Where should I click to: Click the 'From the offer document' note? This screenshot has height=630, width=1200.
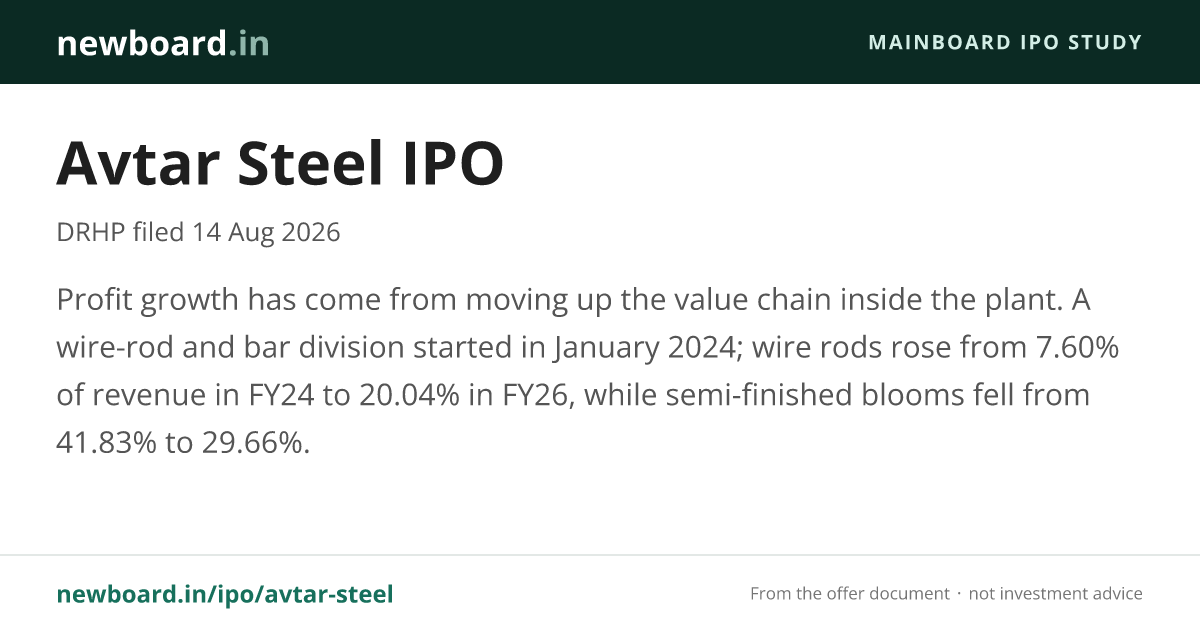tap(850, 594)
